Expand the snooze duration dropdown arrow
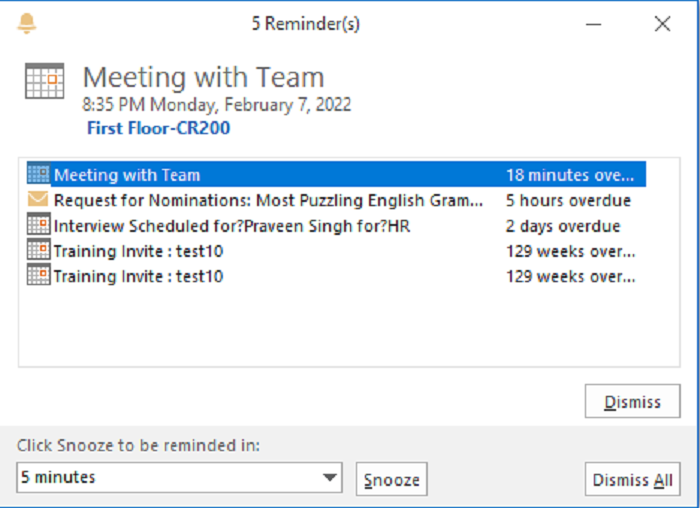700x508 pixels. coord(330,478)
